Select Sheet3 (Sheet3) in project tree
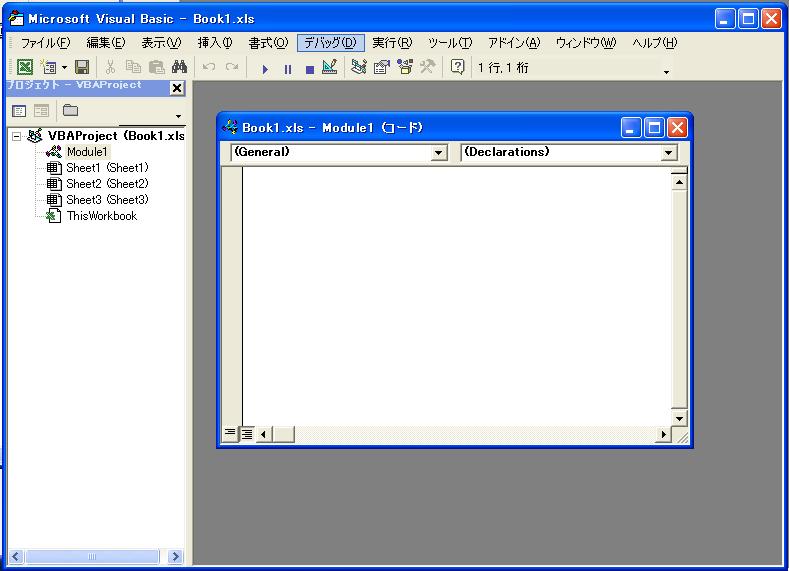Image resolution: width=789 pixels, height=571 pixels. click(107, 200)
